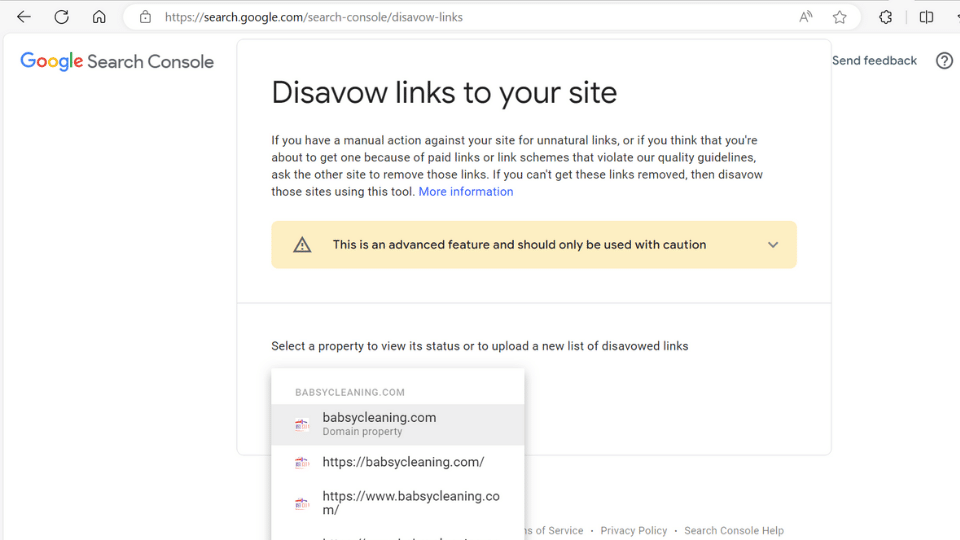
Task: Go back using the browser back arrow
Action: click(24, 17)
